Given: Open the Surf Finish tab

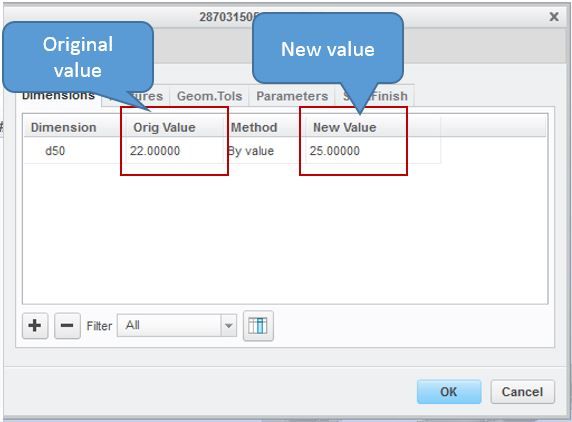Looking at the screenshot, I should (x=375, y=96).
